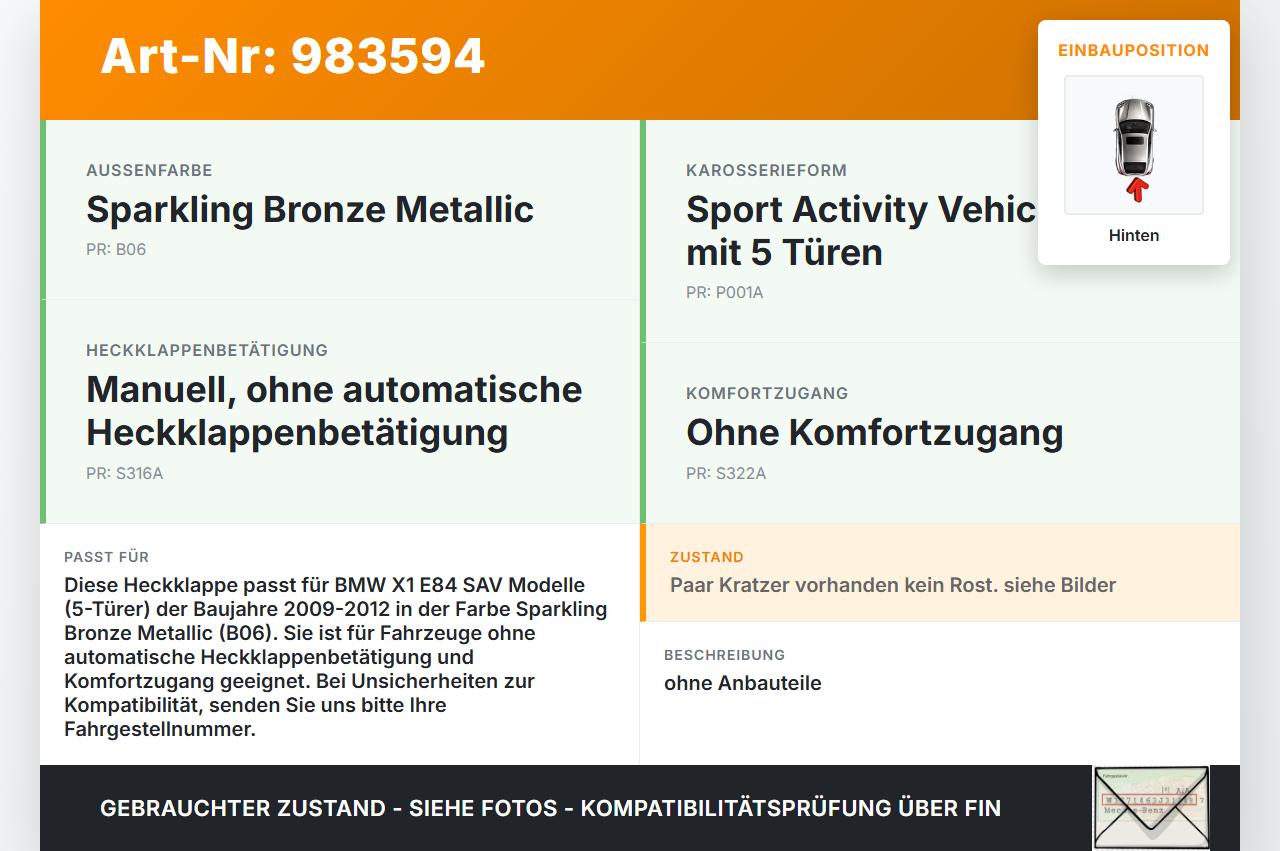Toggle the BESCHREIBUNG section

point(940,670)
